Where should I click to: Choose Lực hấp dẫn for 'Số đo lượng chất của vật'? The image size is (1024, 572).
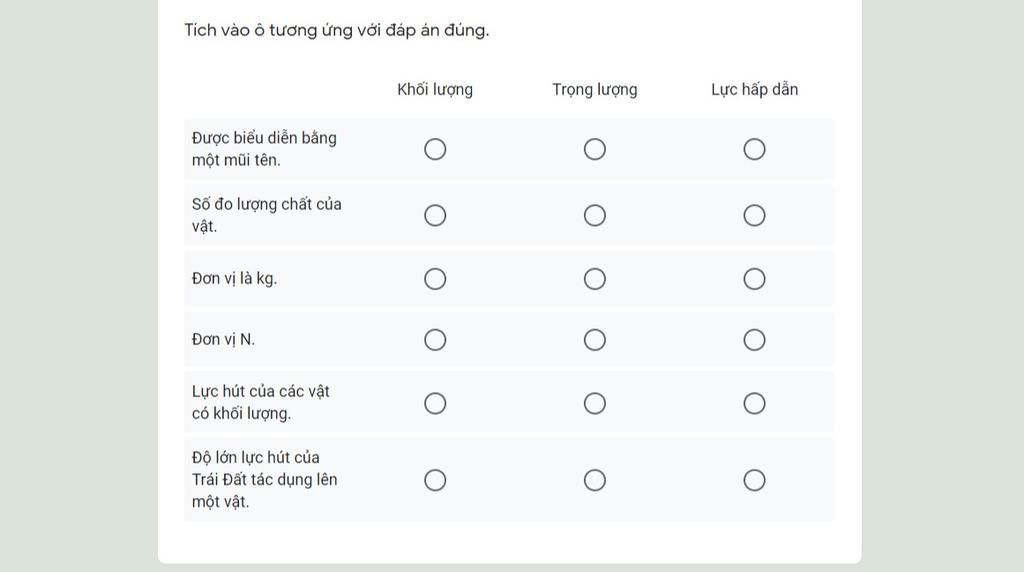[x=754, y=215]
